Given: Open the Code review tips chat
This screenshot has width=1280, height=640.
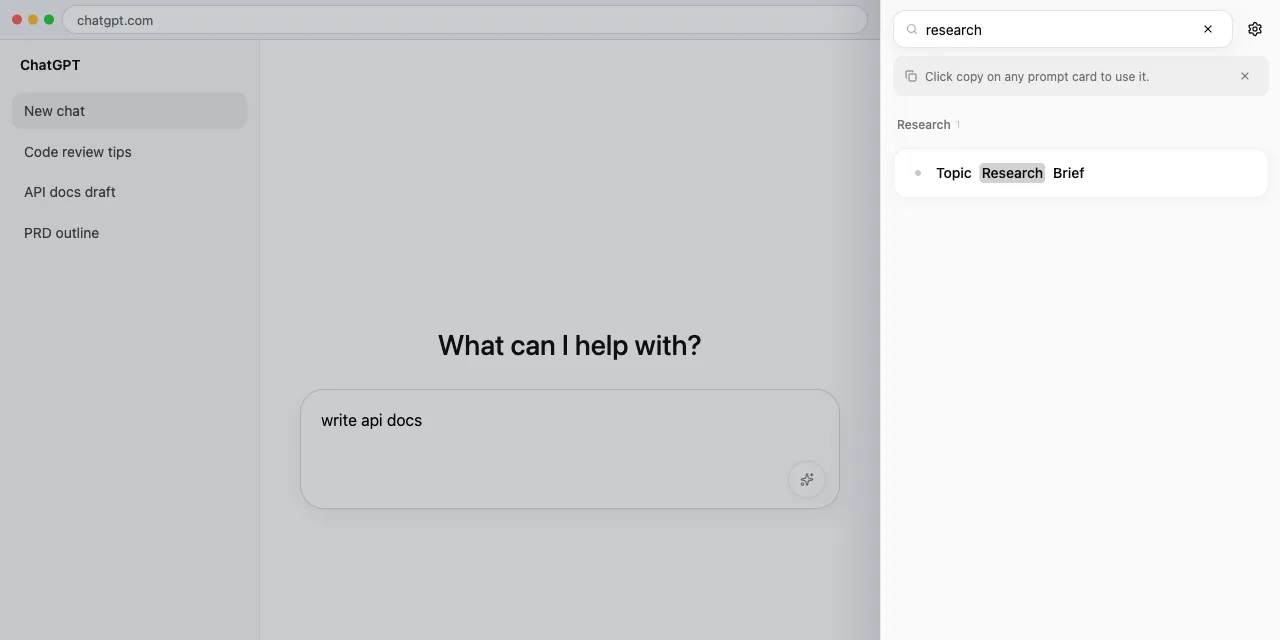Looking at the screenshot, I should [x=130, y=152].
